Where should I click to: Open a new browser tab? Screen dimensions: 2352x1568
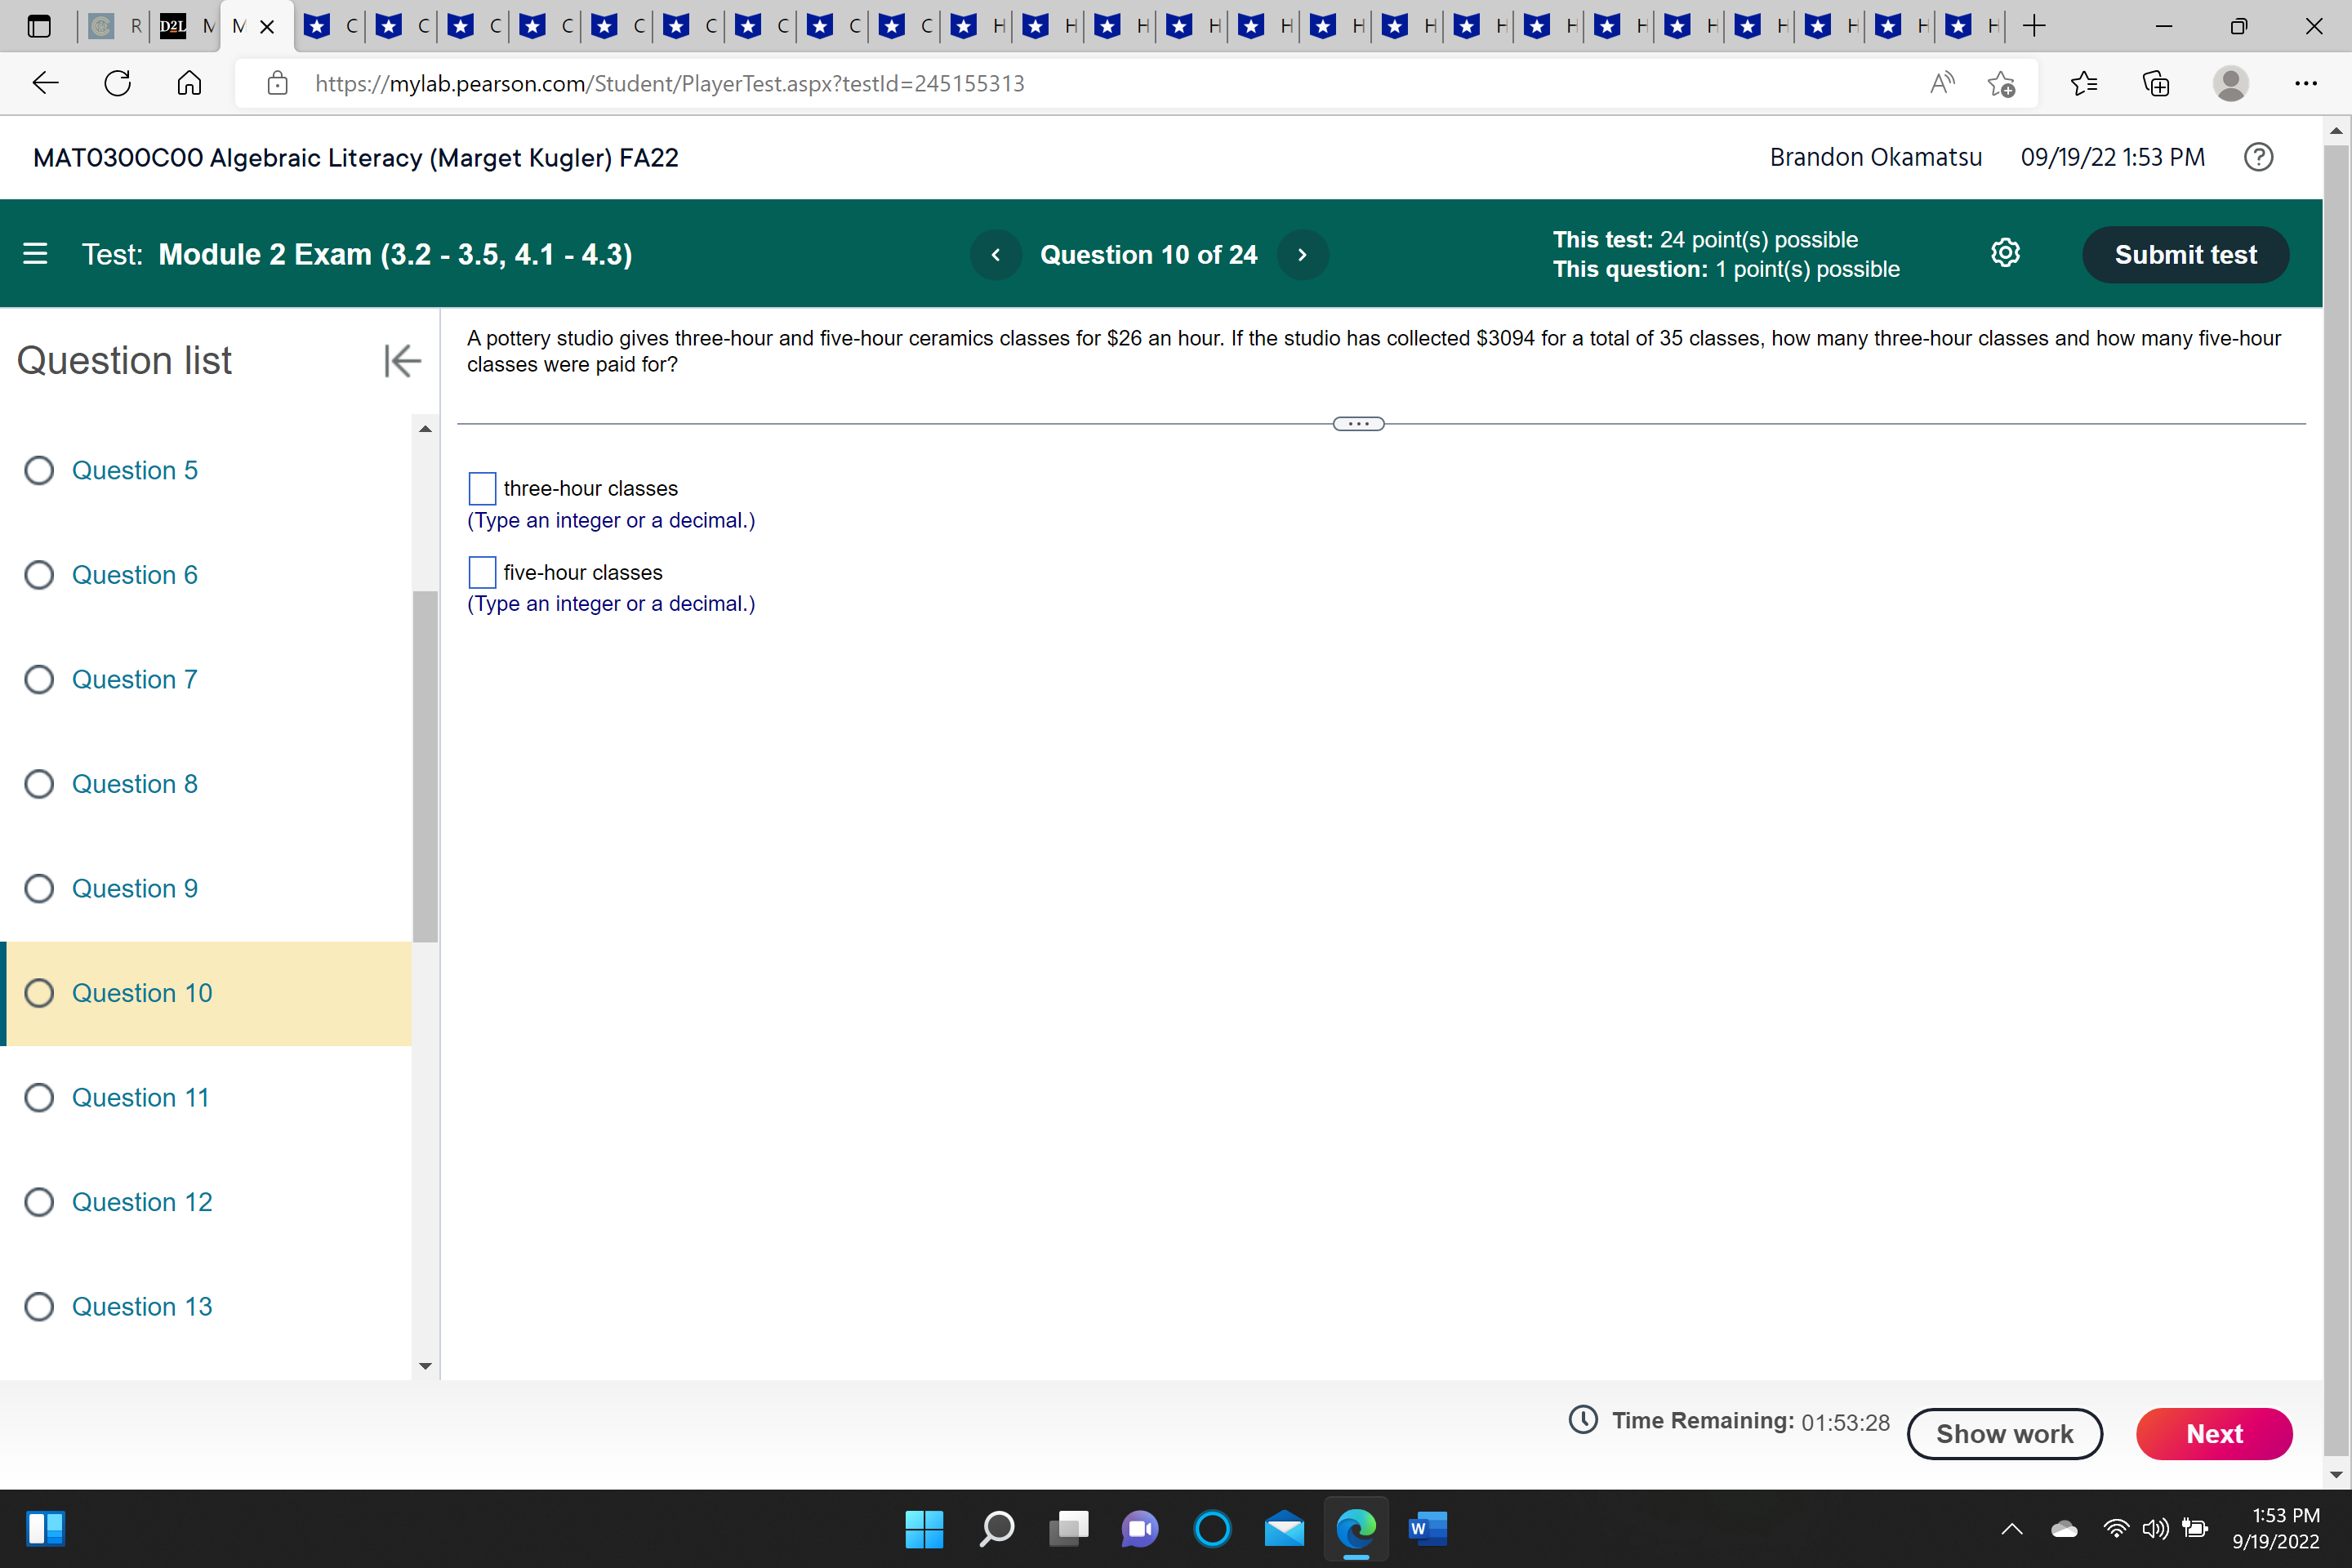pyautogui.click(x=2034, y=26)
